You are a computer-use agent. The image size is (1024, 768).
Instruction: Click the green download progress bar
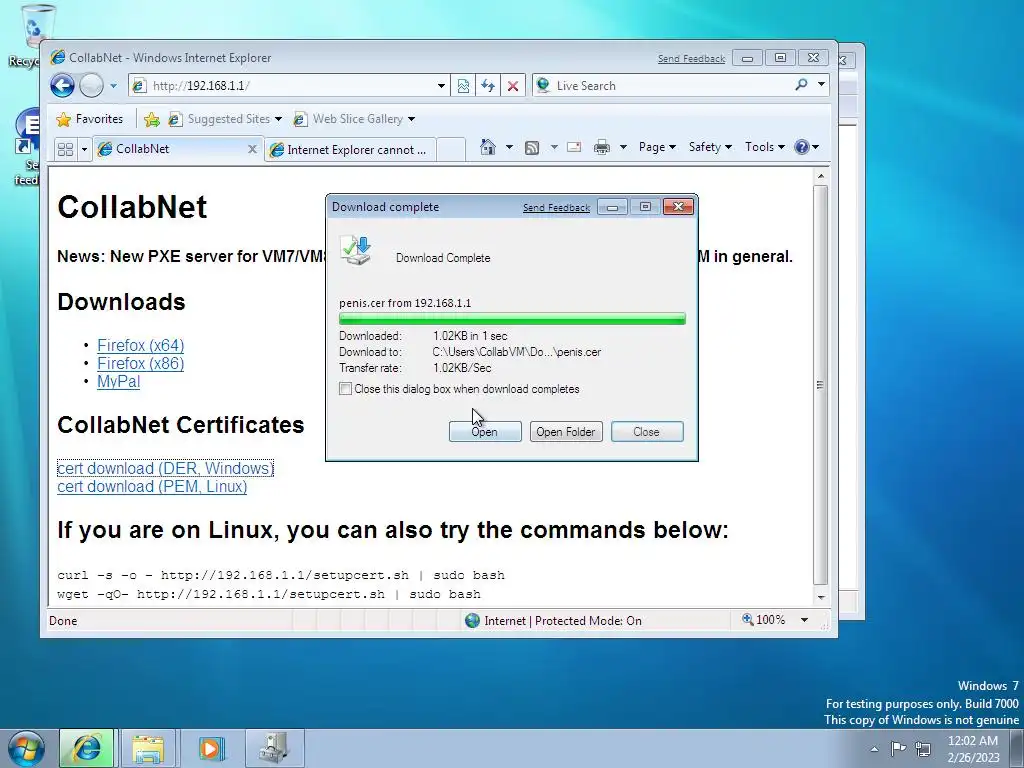pos(512,319)
